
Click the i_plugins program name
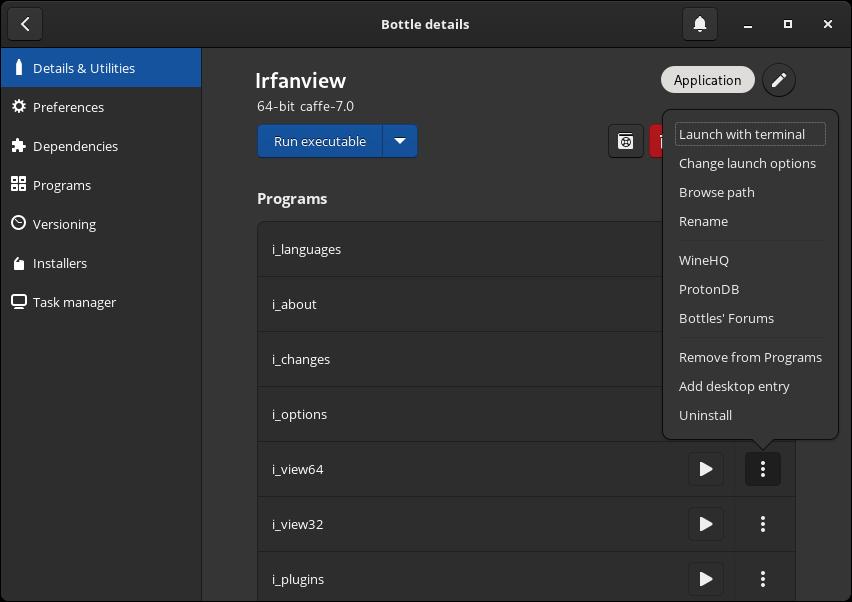tap(298, 580)
